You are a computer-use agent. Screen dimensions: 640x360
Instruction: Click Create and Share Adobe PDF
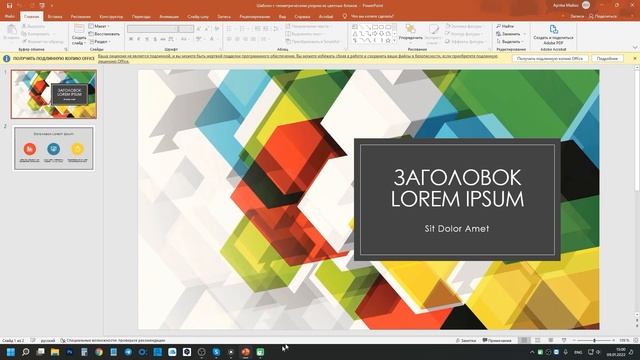pos(553,35)
